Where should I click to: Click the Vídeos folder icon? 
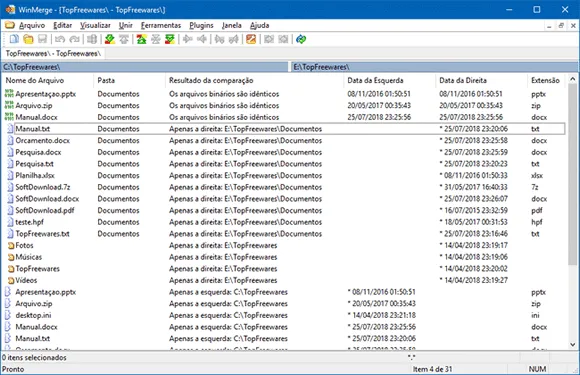(x=11, y=280)
